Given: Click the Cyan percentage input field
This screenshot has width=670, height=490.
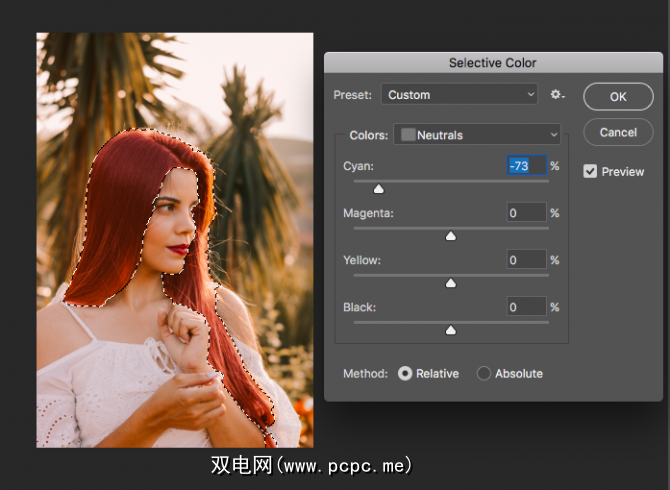Looking at the screenshot, I should [x=526, y=166].
